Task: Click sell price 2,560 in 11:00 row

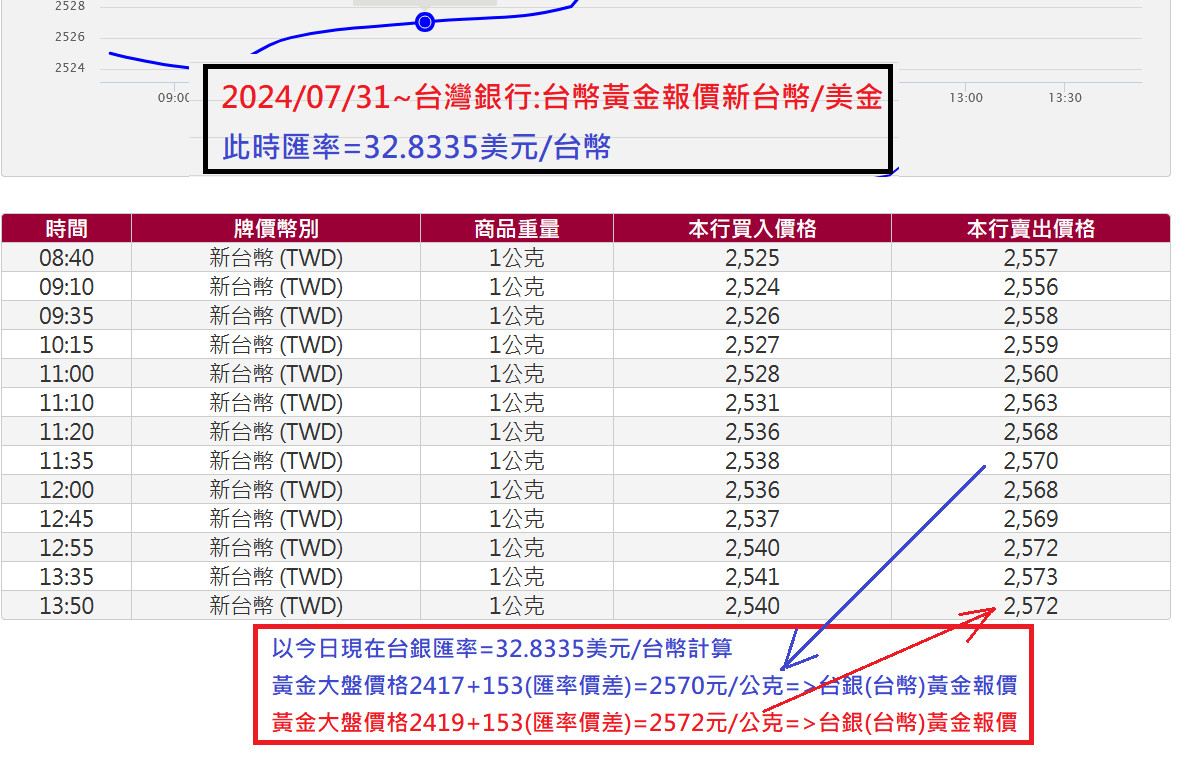Action: (x=1030, y=374)
